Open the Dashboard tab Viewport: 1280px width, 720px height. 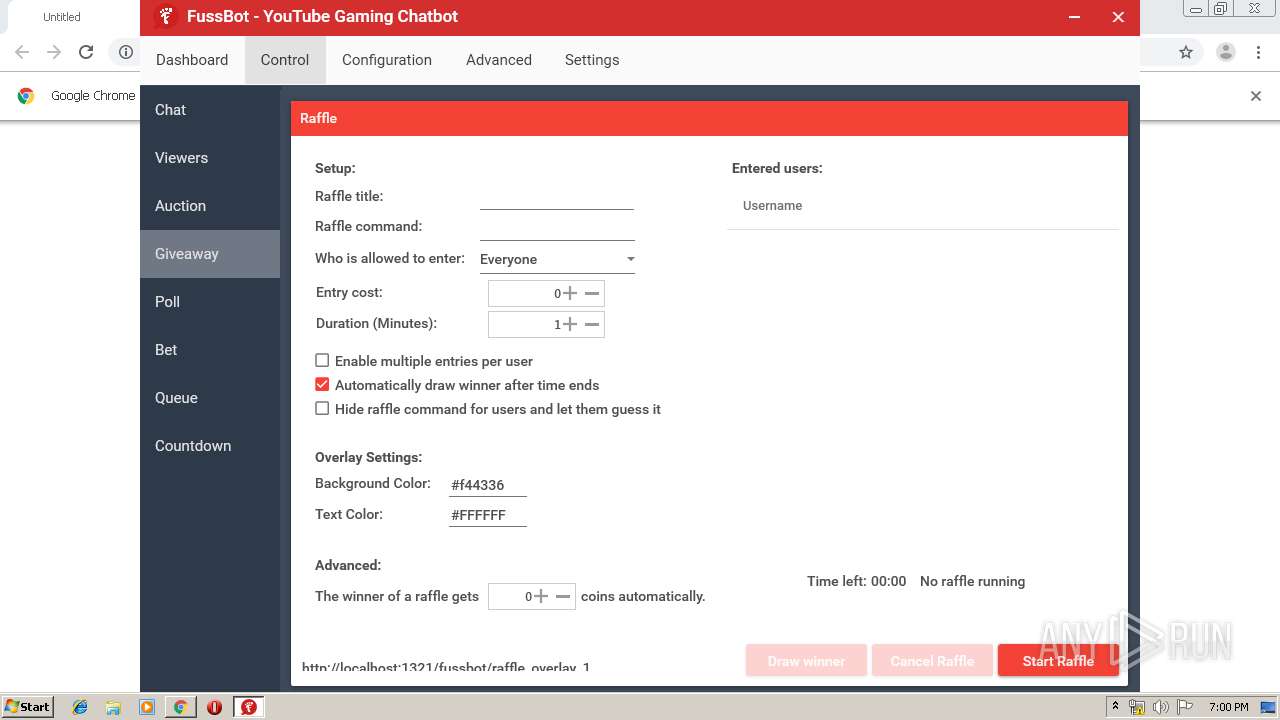[192, 60]
